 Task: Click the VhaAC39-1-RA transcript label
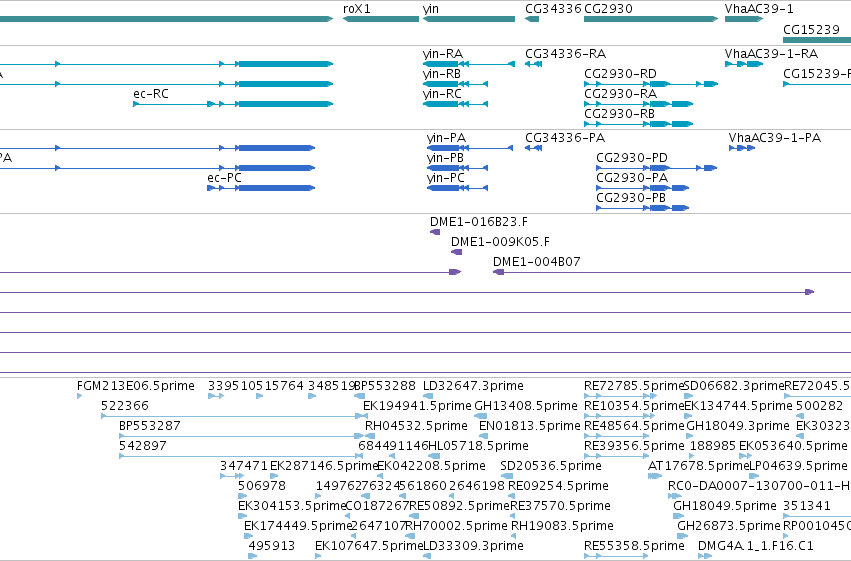(771, 54)
